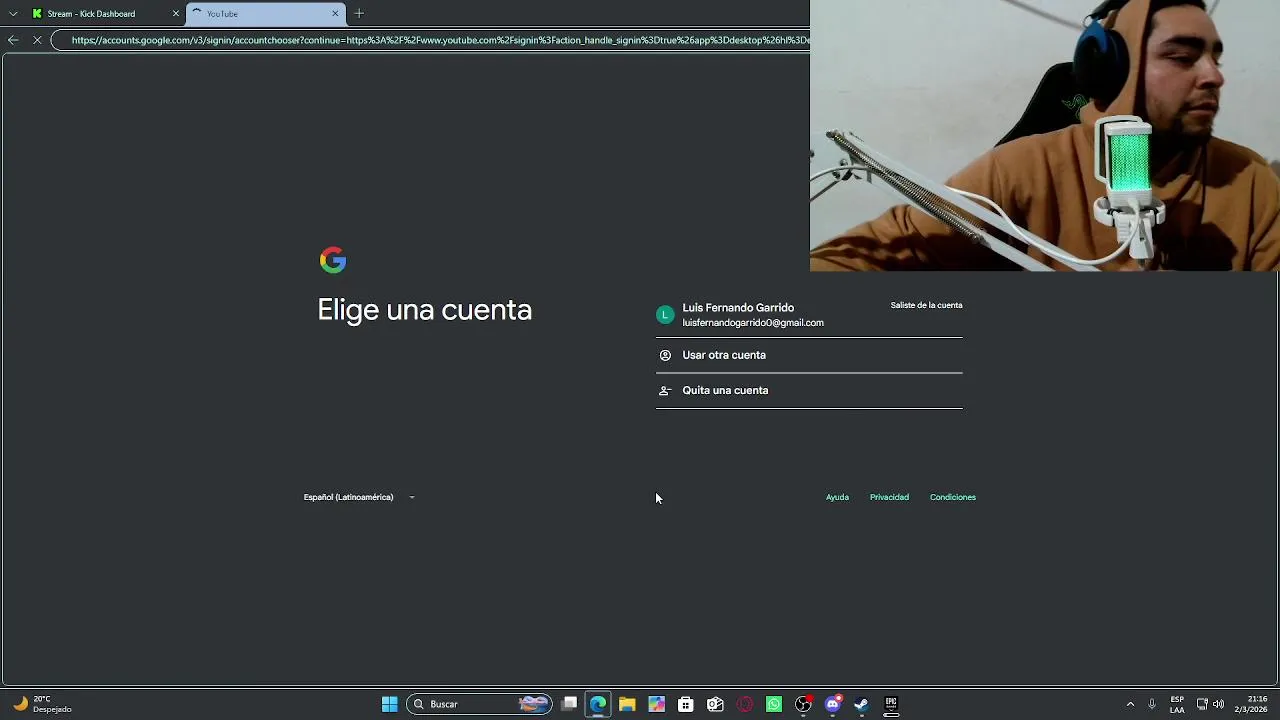Open a new browser tab
1280x720 pixels.
click(359, 14)
